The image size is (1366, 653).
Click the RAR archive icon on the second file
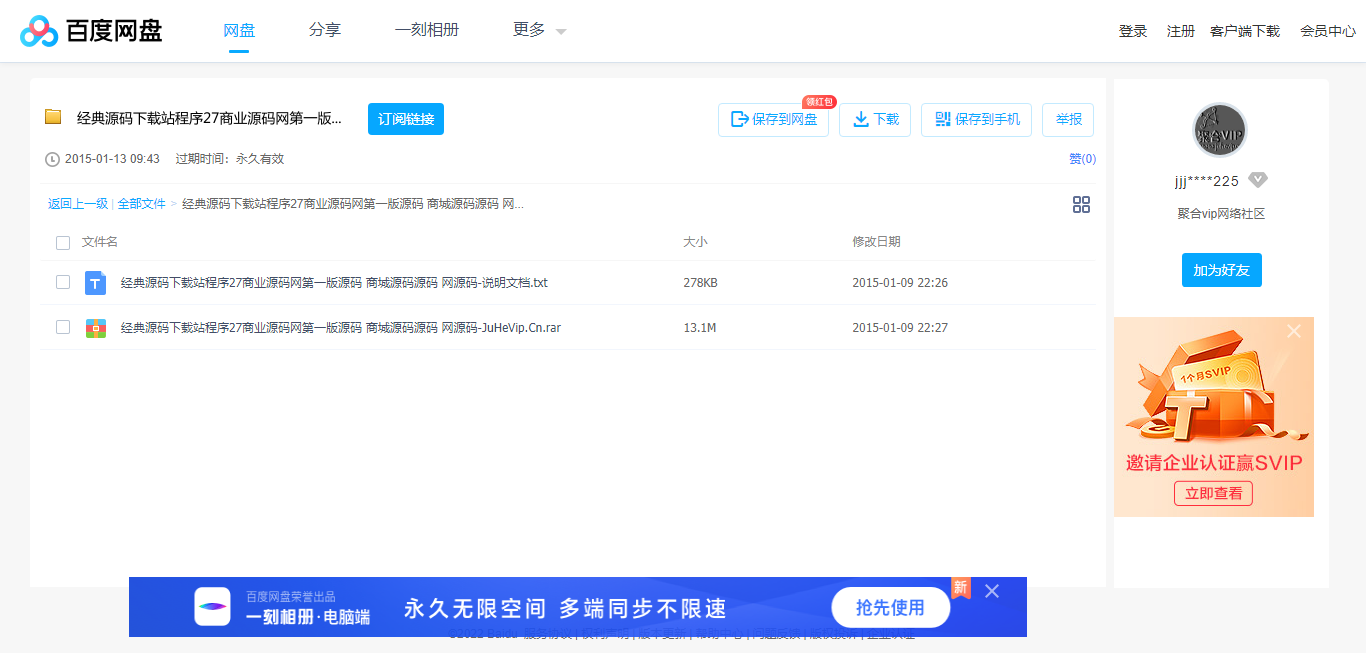[x=95, y=327]
